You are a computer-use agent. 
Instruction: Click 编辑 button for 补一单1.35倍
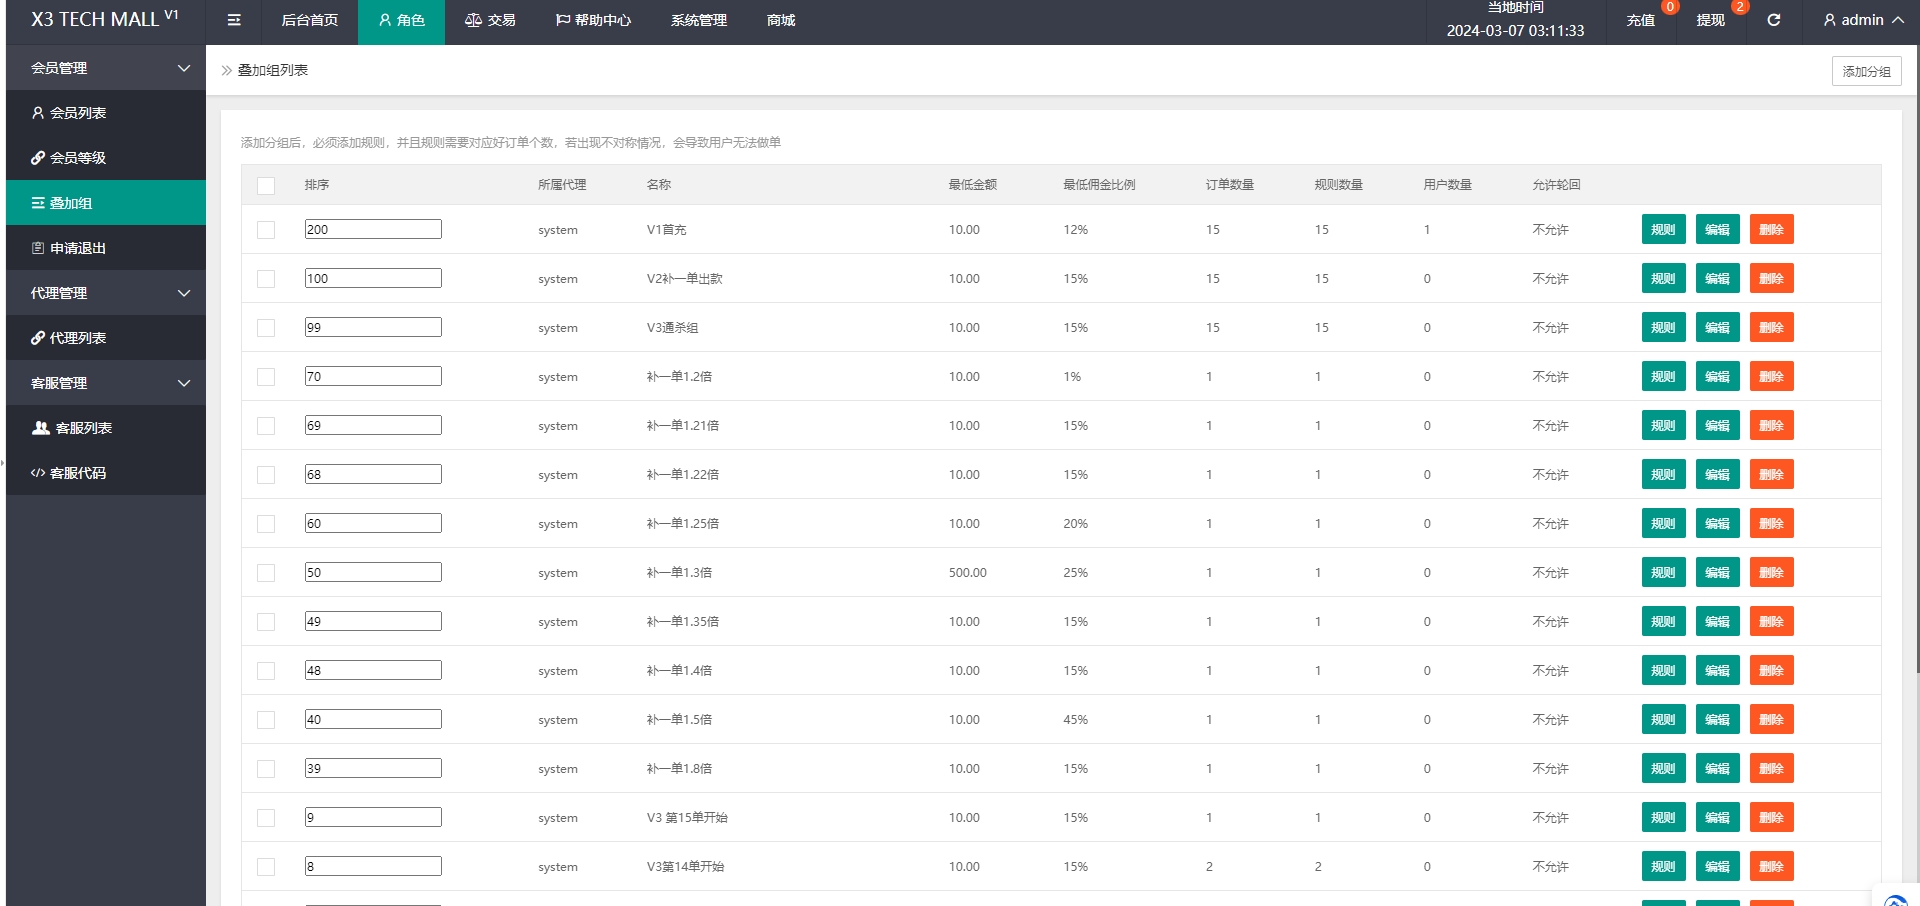pos(1718,621)
